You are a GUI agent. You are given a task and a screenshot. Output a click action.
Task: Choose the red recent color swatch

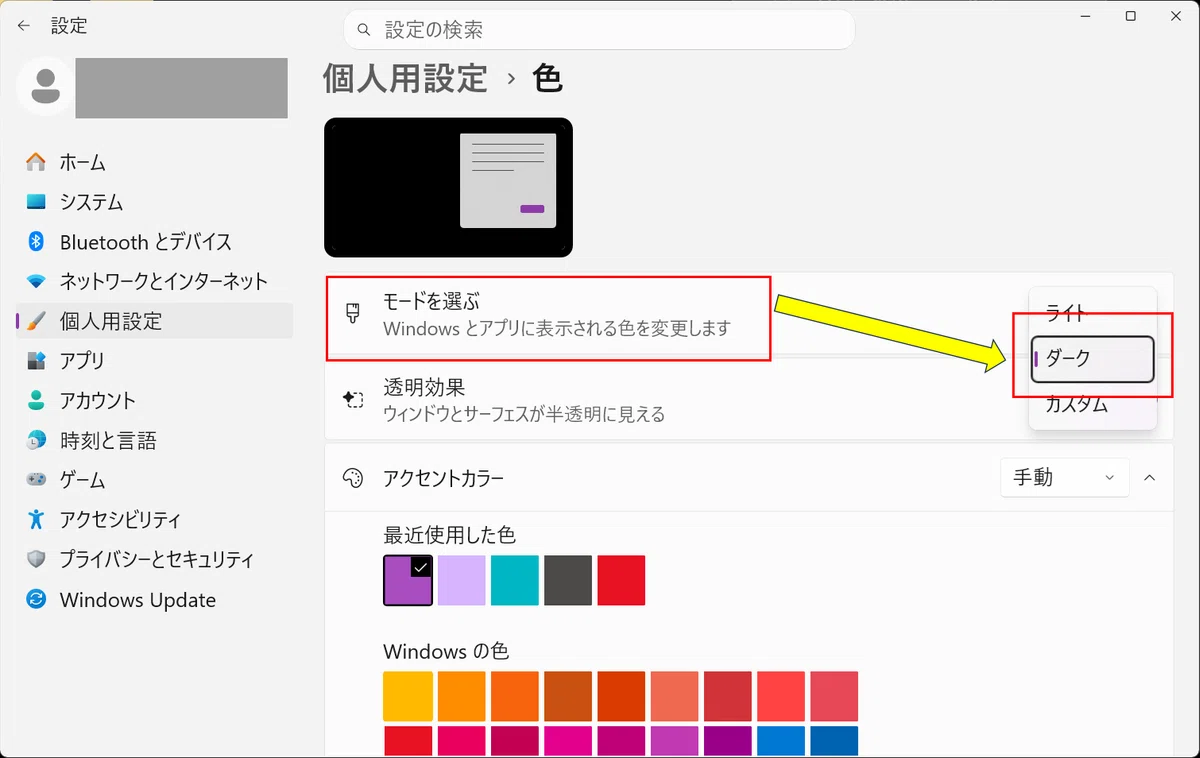pos(621,581)
